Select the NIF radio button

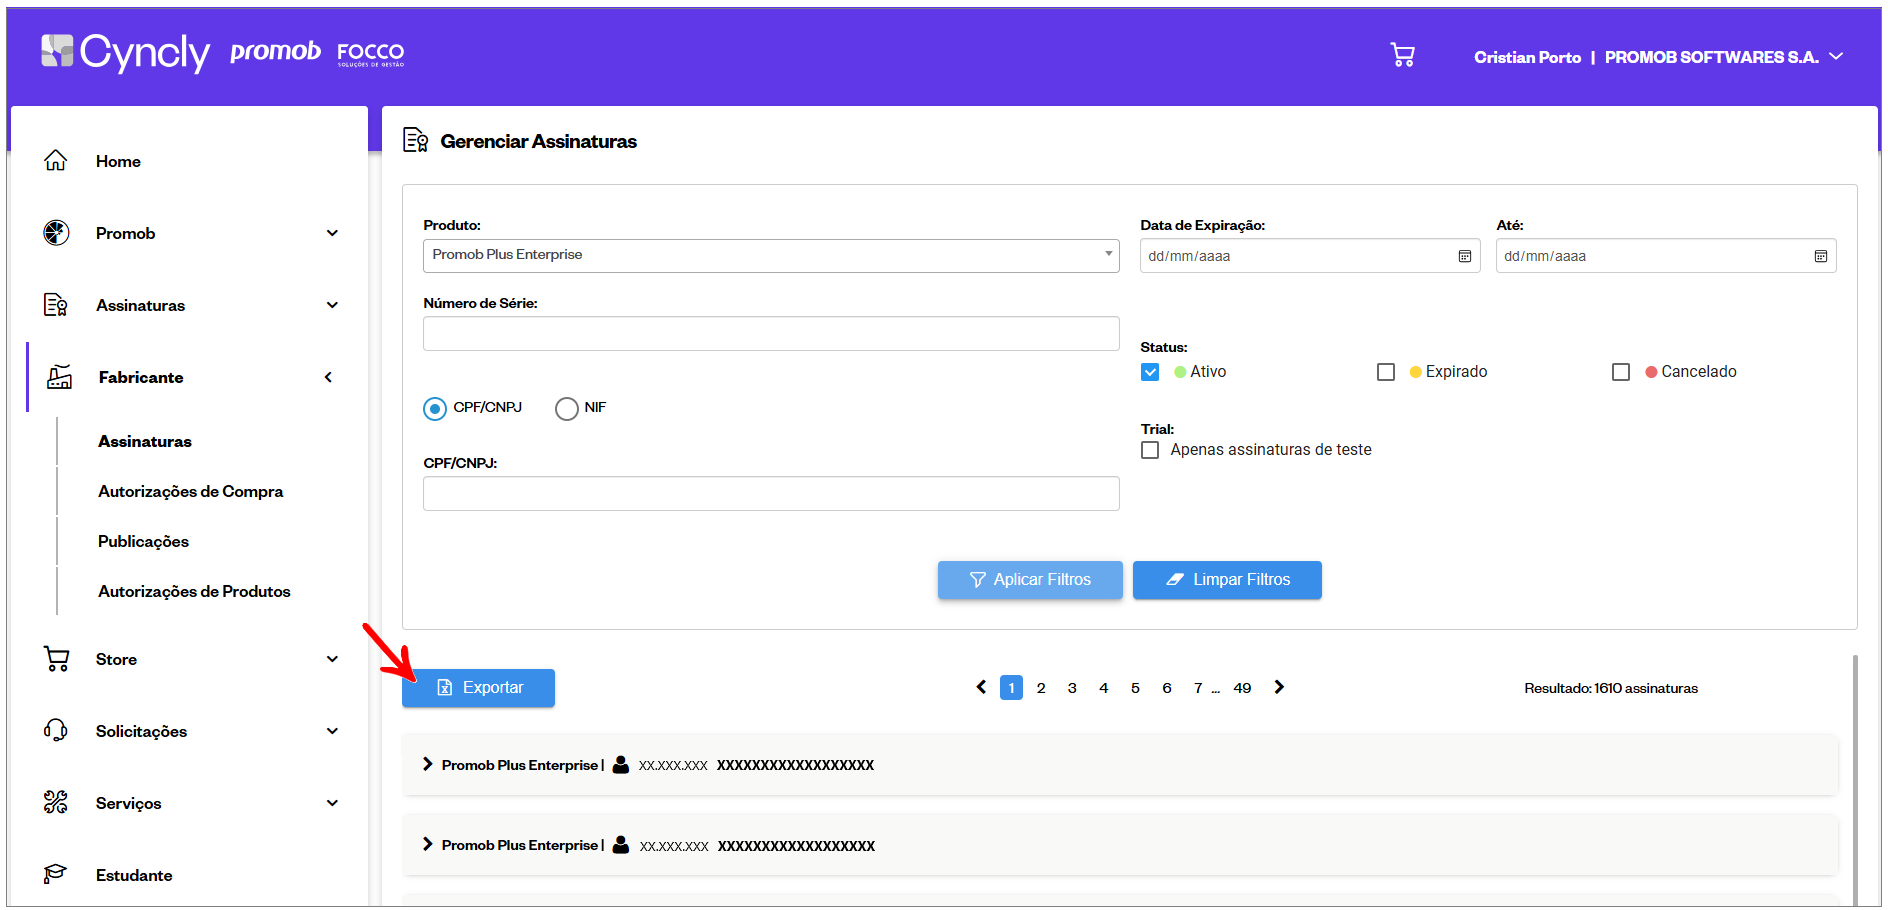[x=567, y=408]
